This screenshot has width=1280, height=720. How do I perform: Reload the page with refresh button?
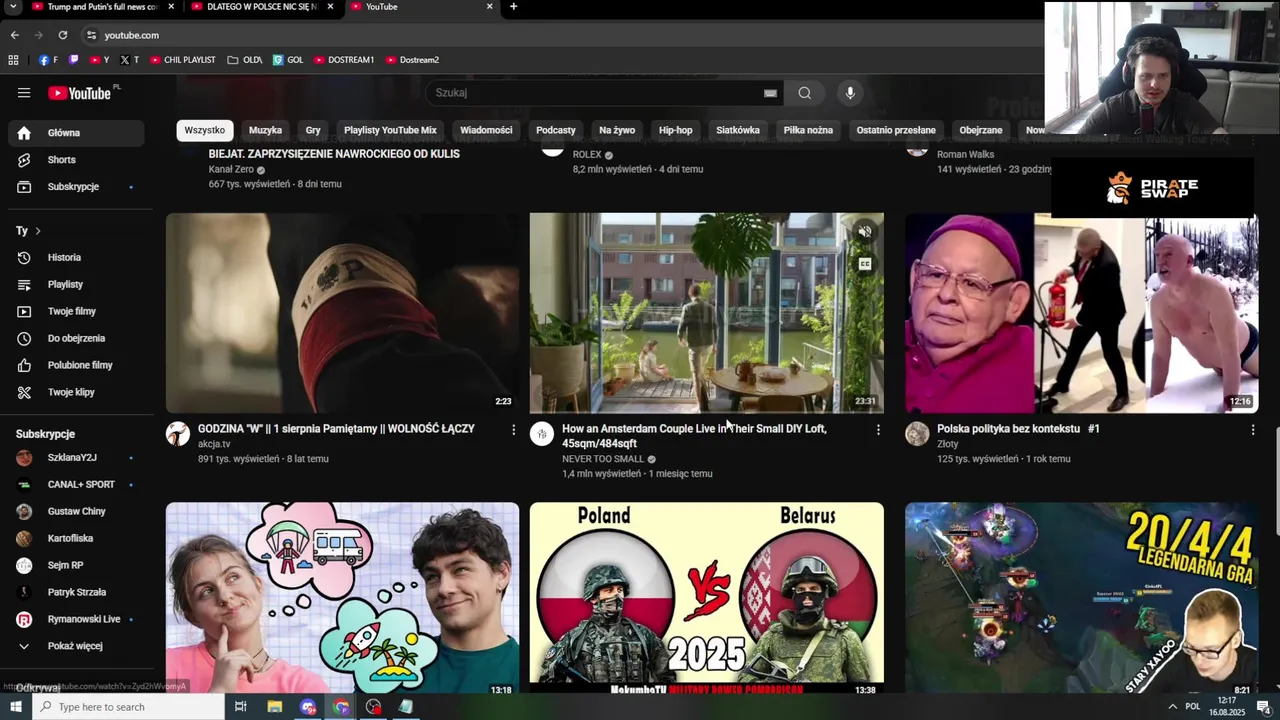[62, 35]
